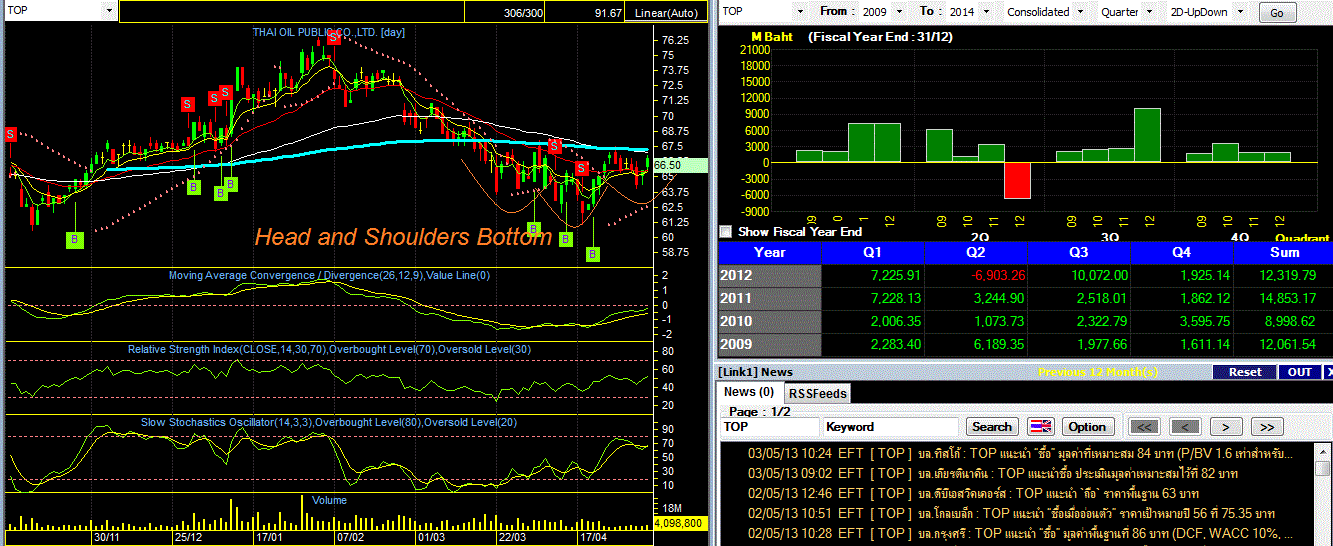Image resolution: width=1333 pixels, height=546 pixels.
Task: Select the 2010 year row label
Action: pos(769,322)
